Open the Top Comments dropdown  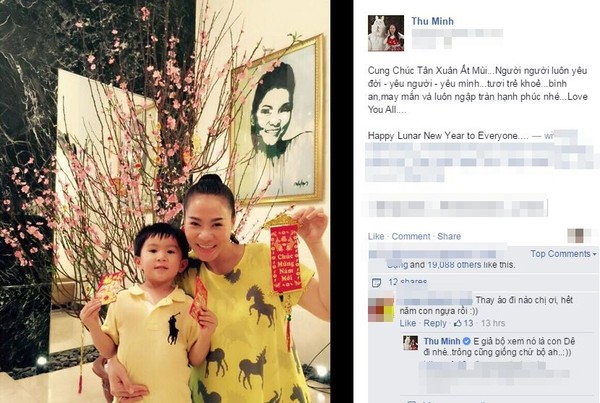(563, 254)
